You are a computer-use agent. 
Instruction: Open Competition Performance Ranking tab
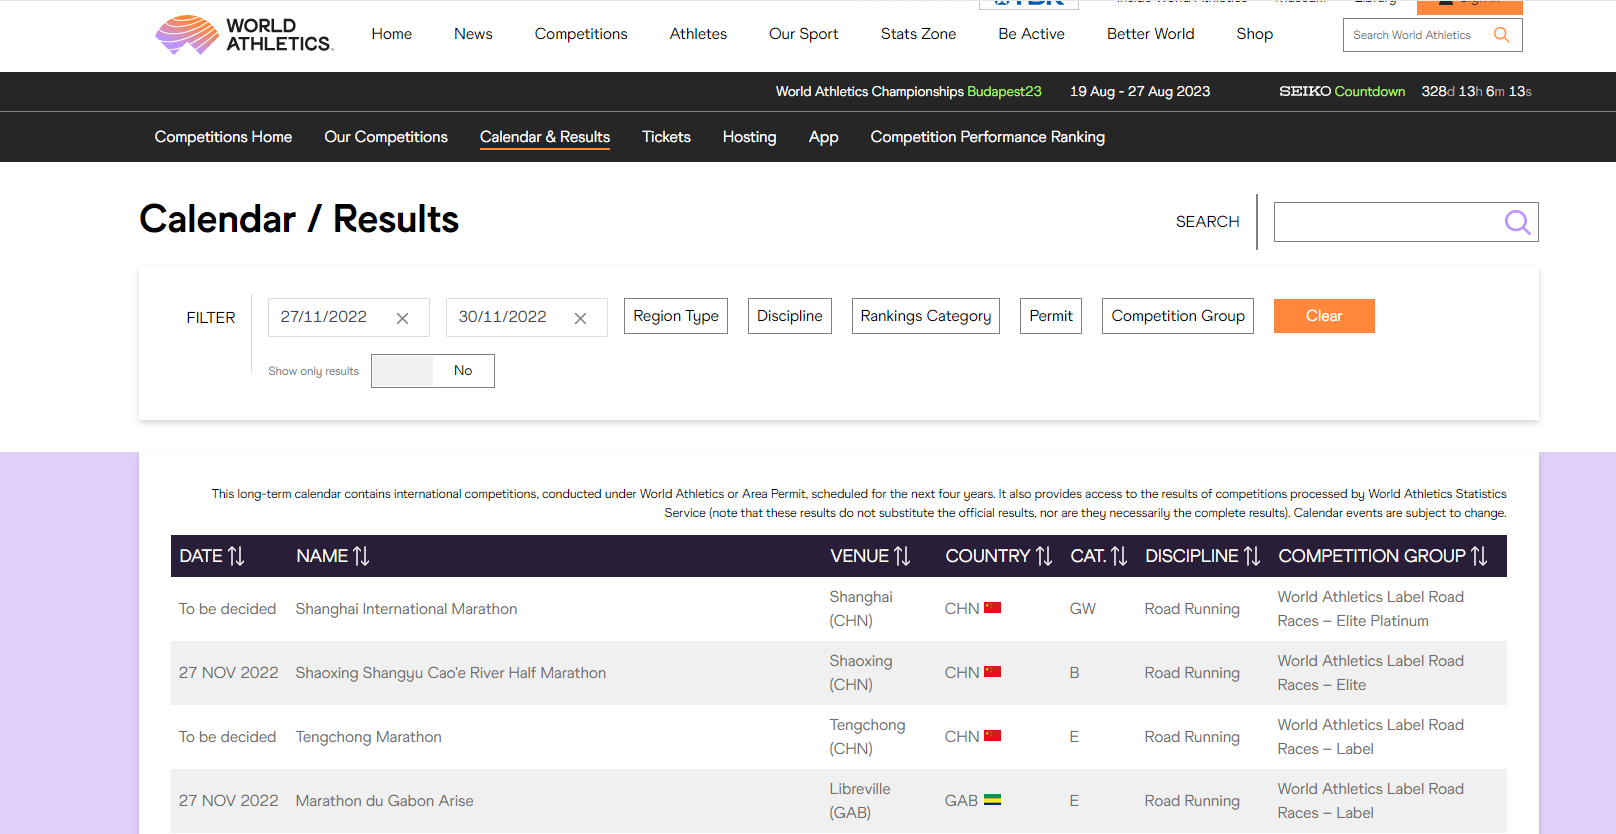tap(988, 137)
